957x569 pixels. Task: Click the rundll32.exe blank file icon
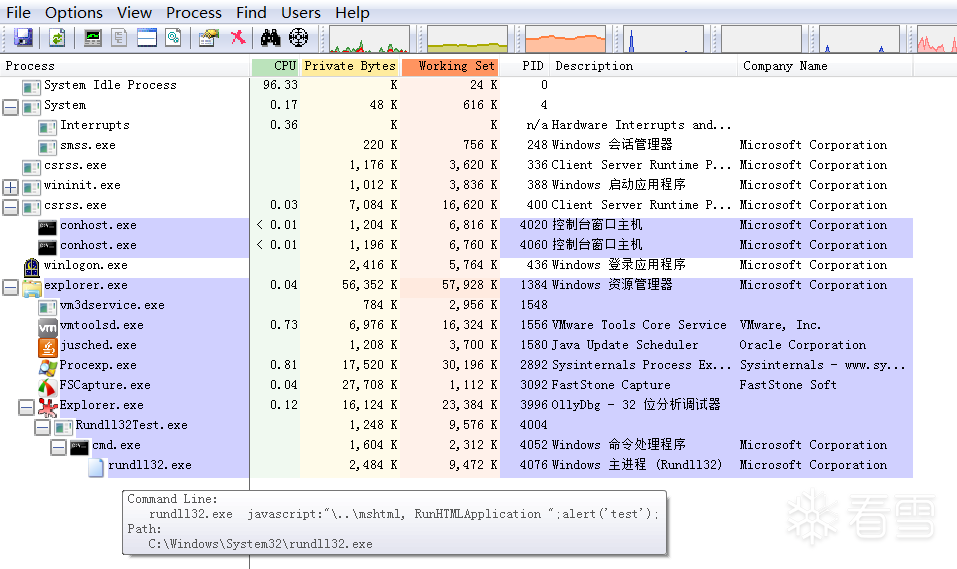pos(96,468)
